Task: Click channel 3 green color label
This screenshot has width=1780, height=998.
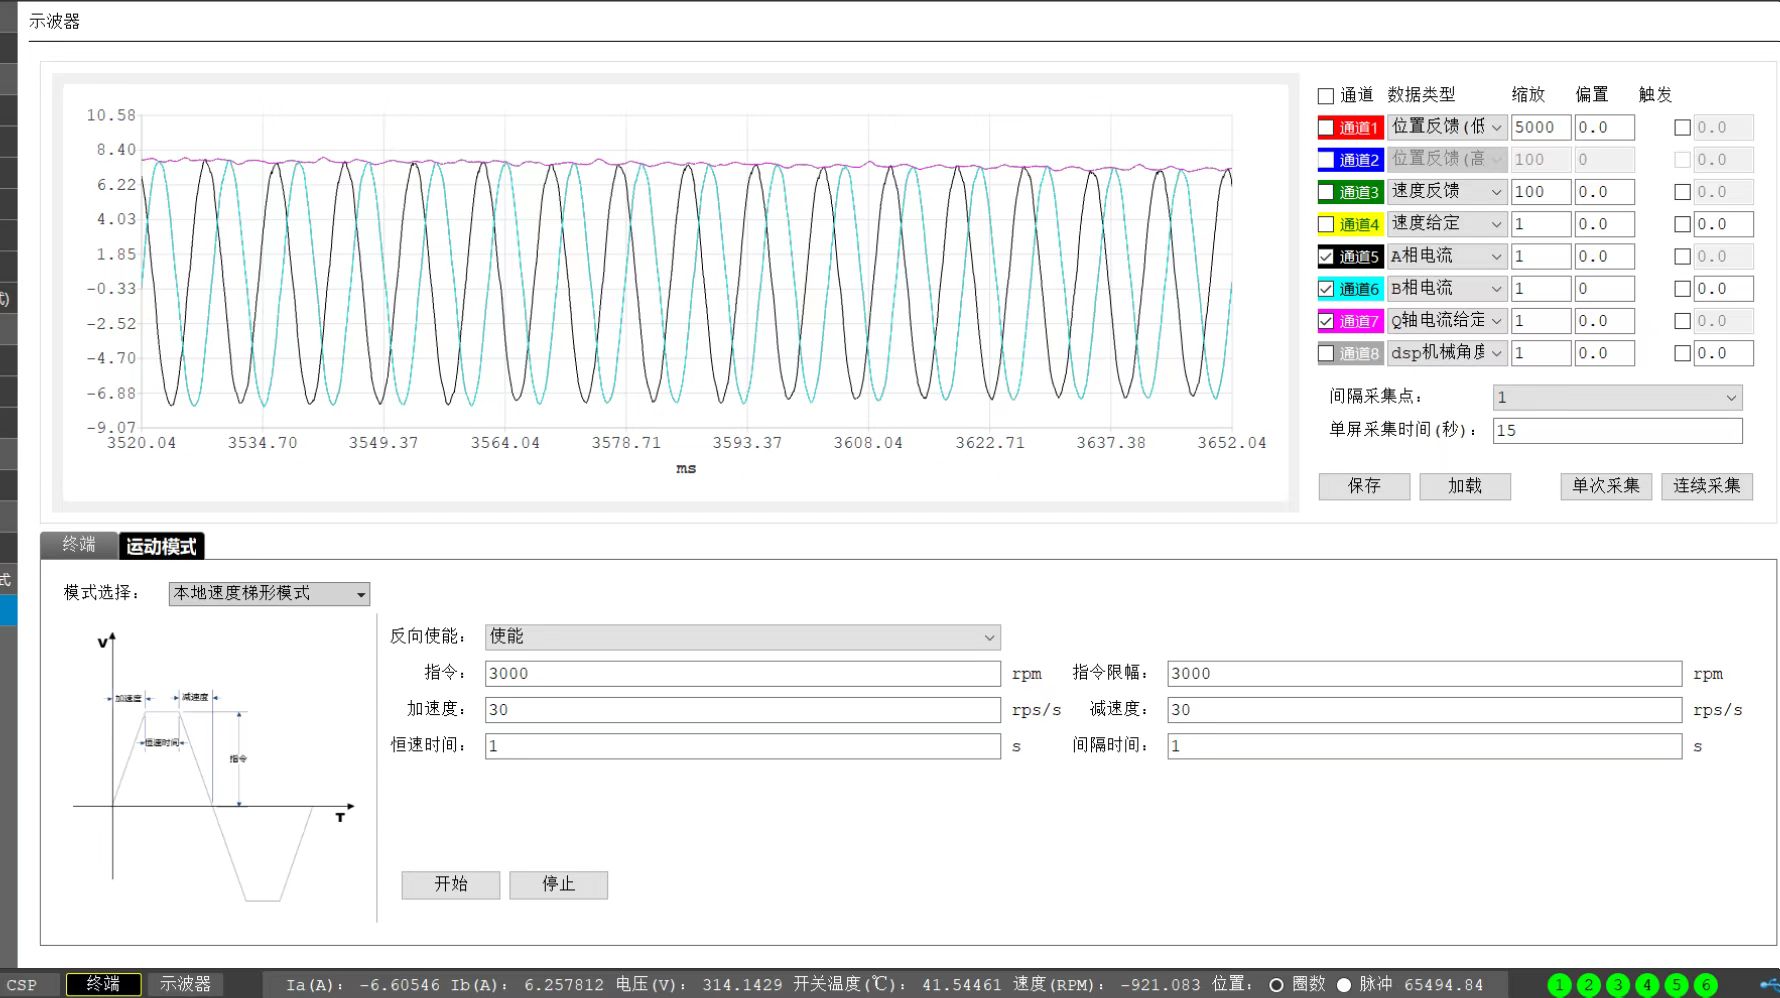Action: point(1359,192)
